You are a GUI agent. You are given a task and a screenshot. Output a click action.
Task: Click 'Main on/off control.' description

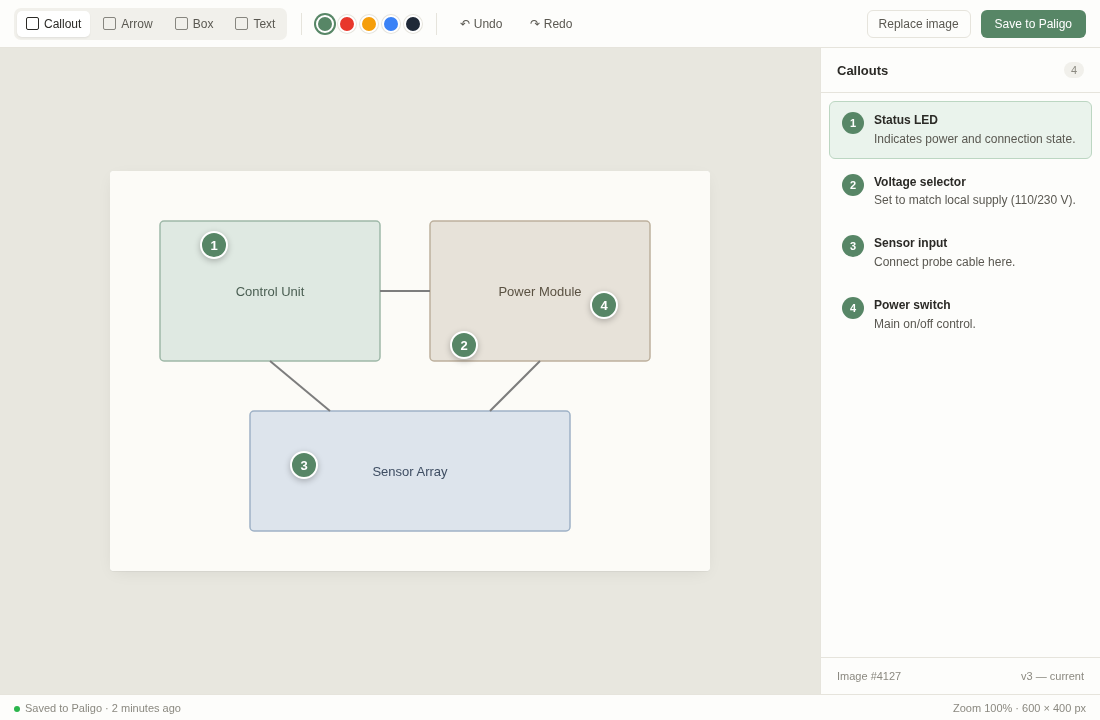(925, 324)
